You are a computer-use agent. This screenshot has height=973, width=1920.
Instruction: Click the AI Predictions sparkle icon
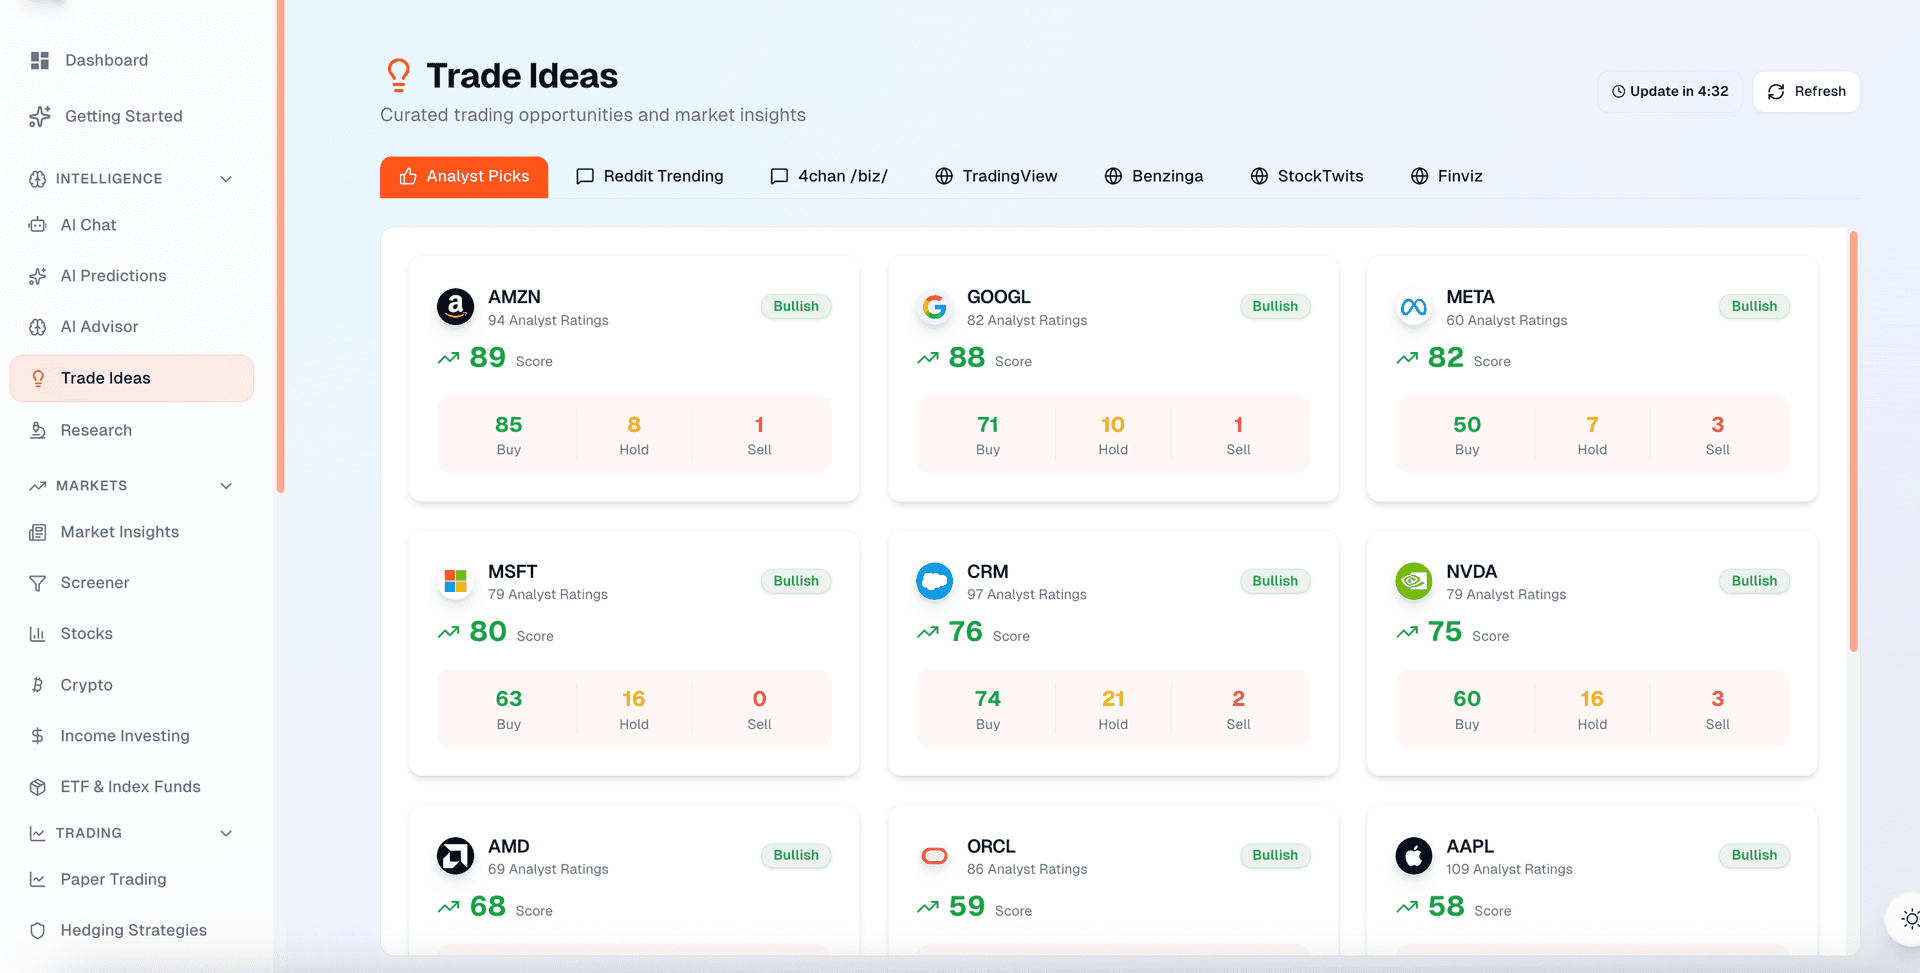[38, 276]
